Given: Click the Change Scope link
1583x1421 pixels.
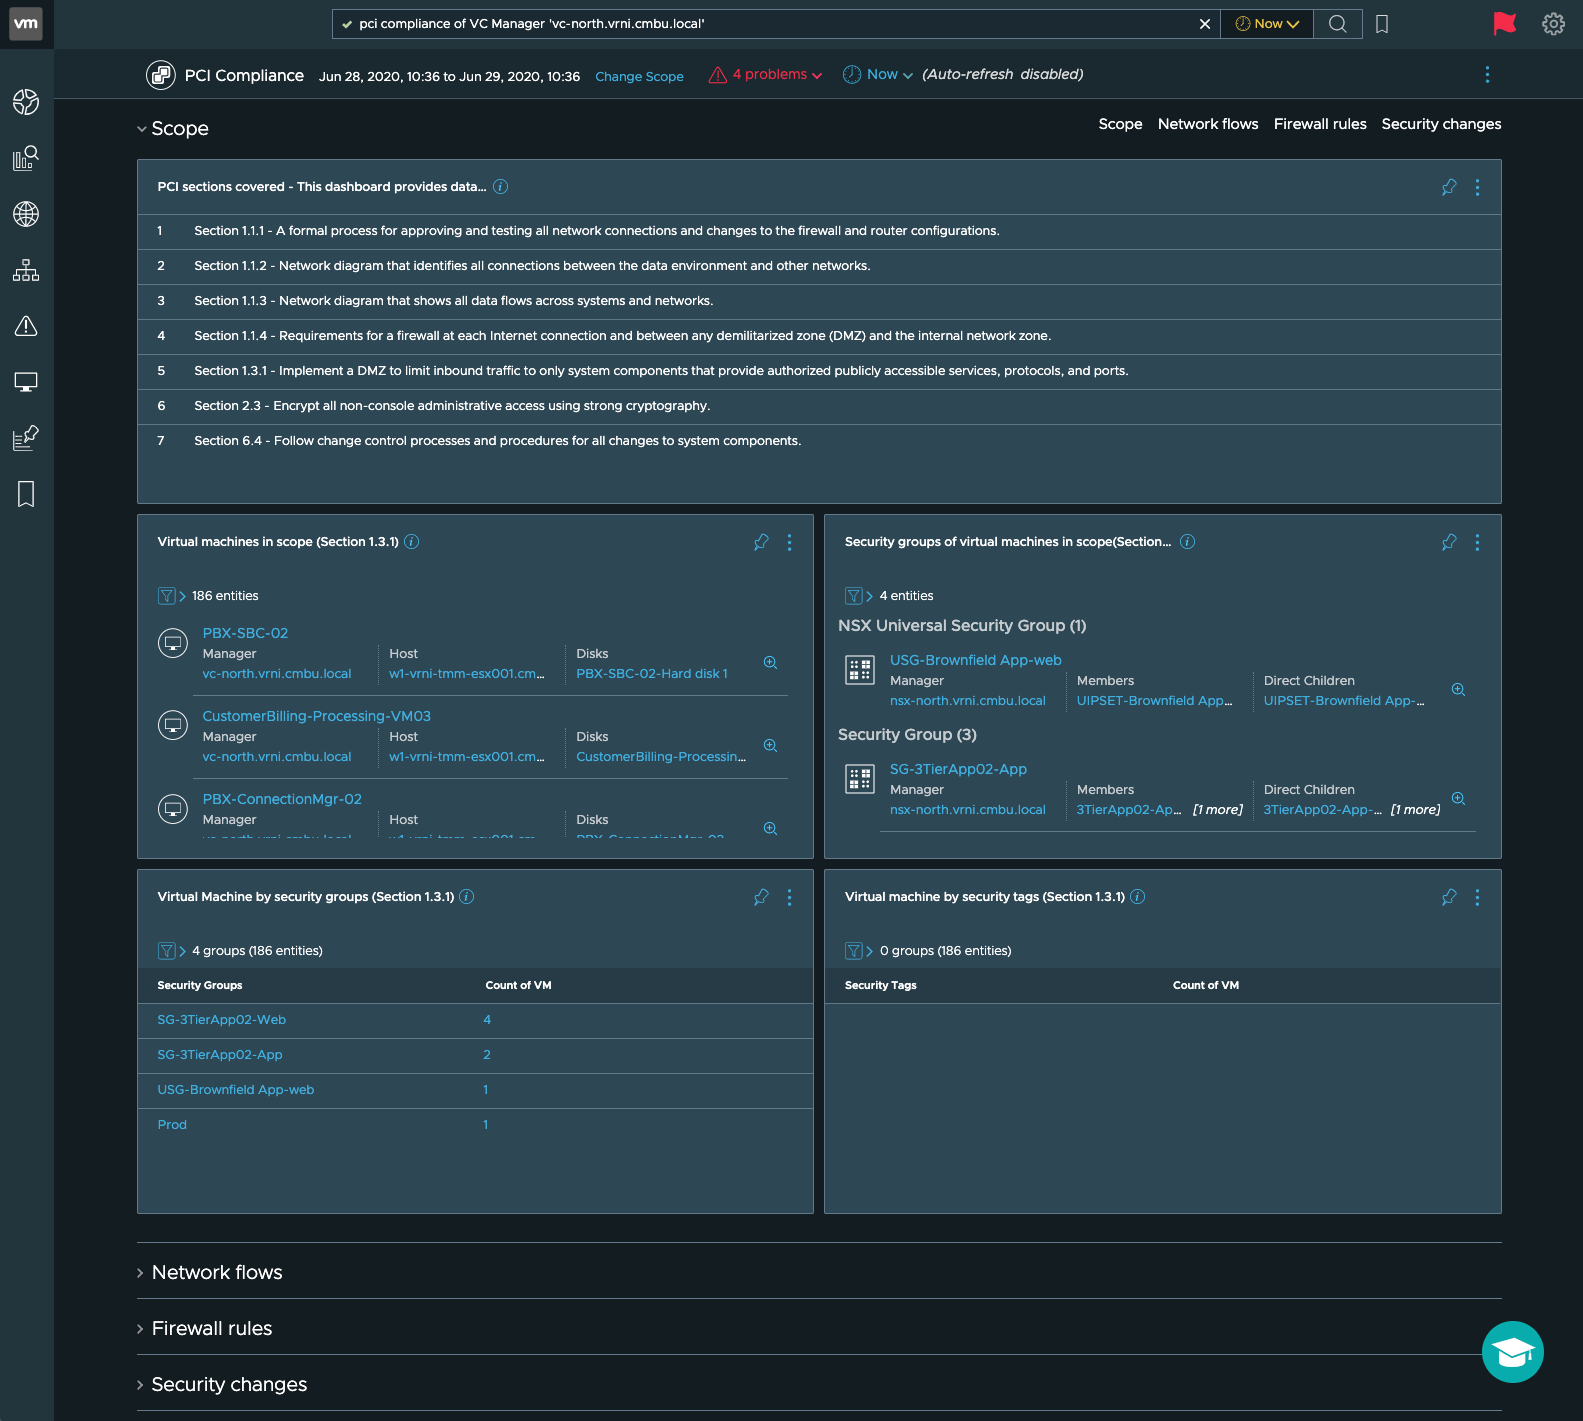Looking at the screenshot, I should click(x=639, y=77).
